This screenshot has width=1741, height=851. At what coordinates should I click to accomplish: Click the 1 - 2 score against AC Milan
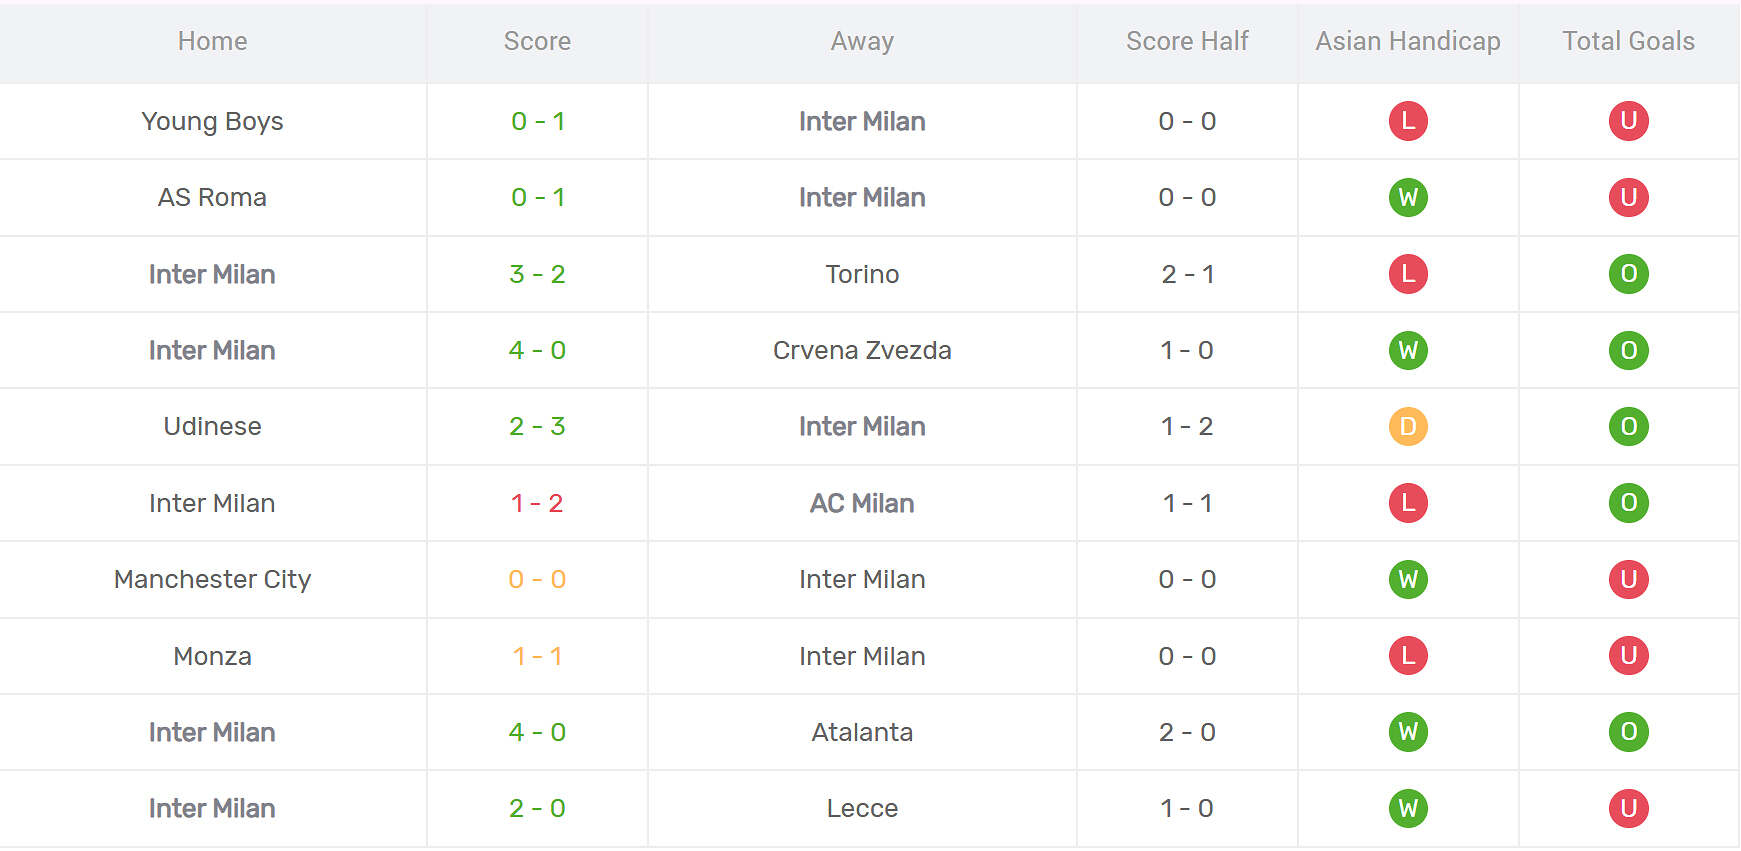click(x=537, y=503)
